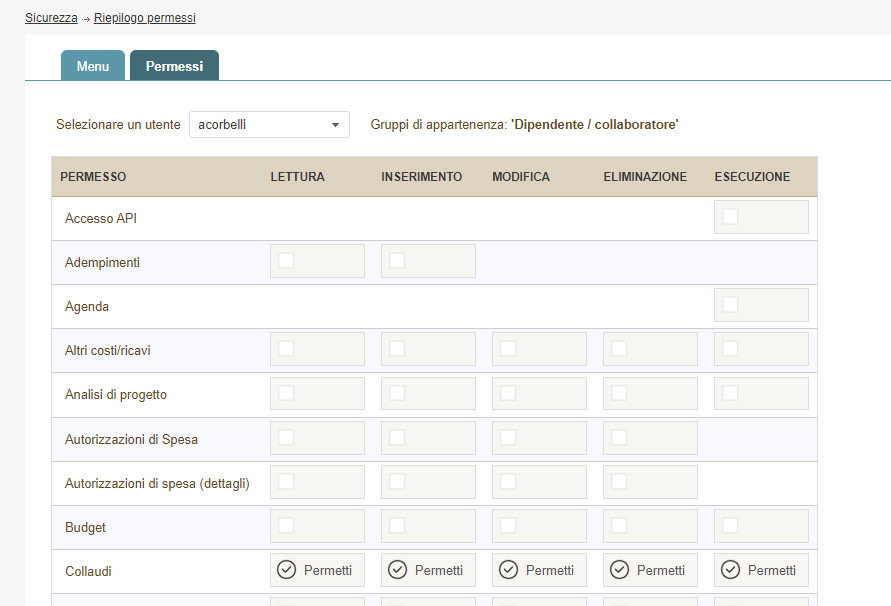
Task: Check Inserimento permission for Adempimenti
Action: [x=398, y=261]
